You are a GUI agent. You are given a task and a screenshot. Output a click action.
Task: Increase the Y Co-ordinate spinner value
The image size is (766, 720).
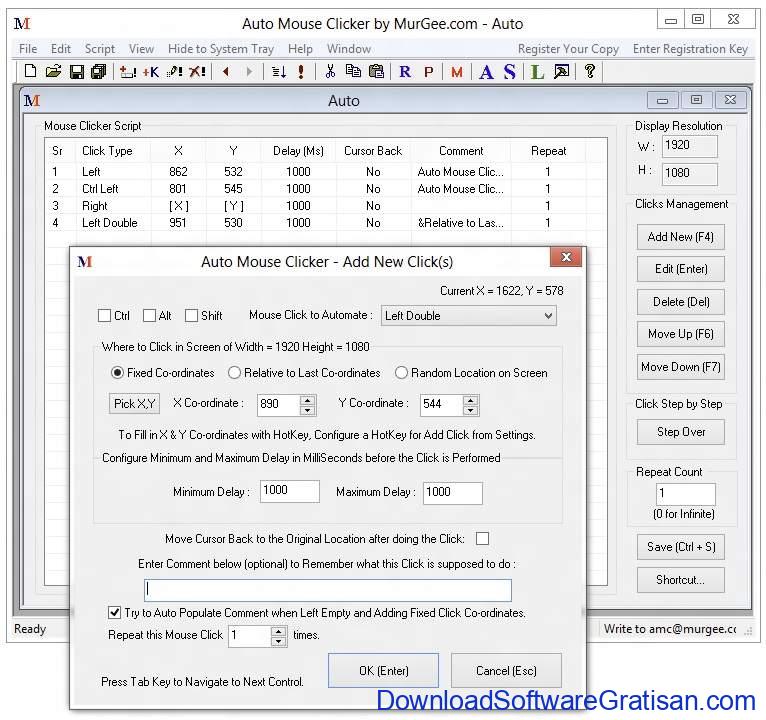[470, 400]
